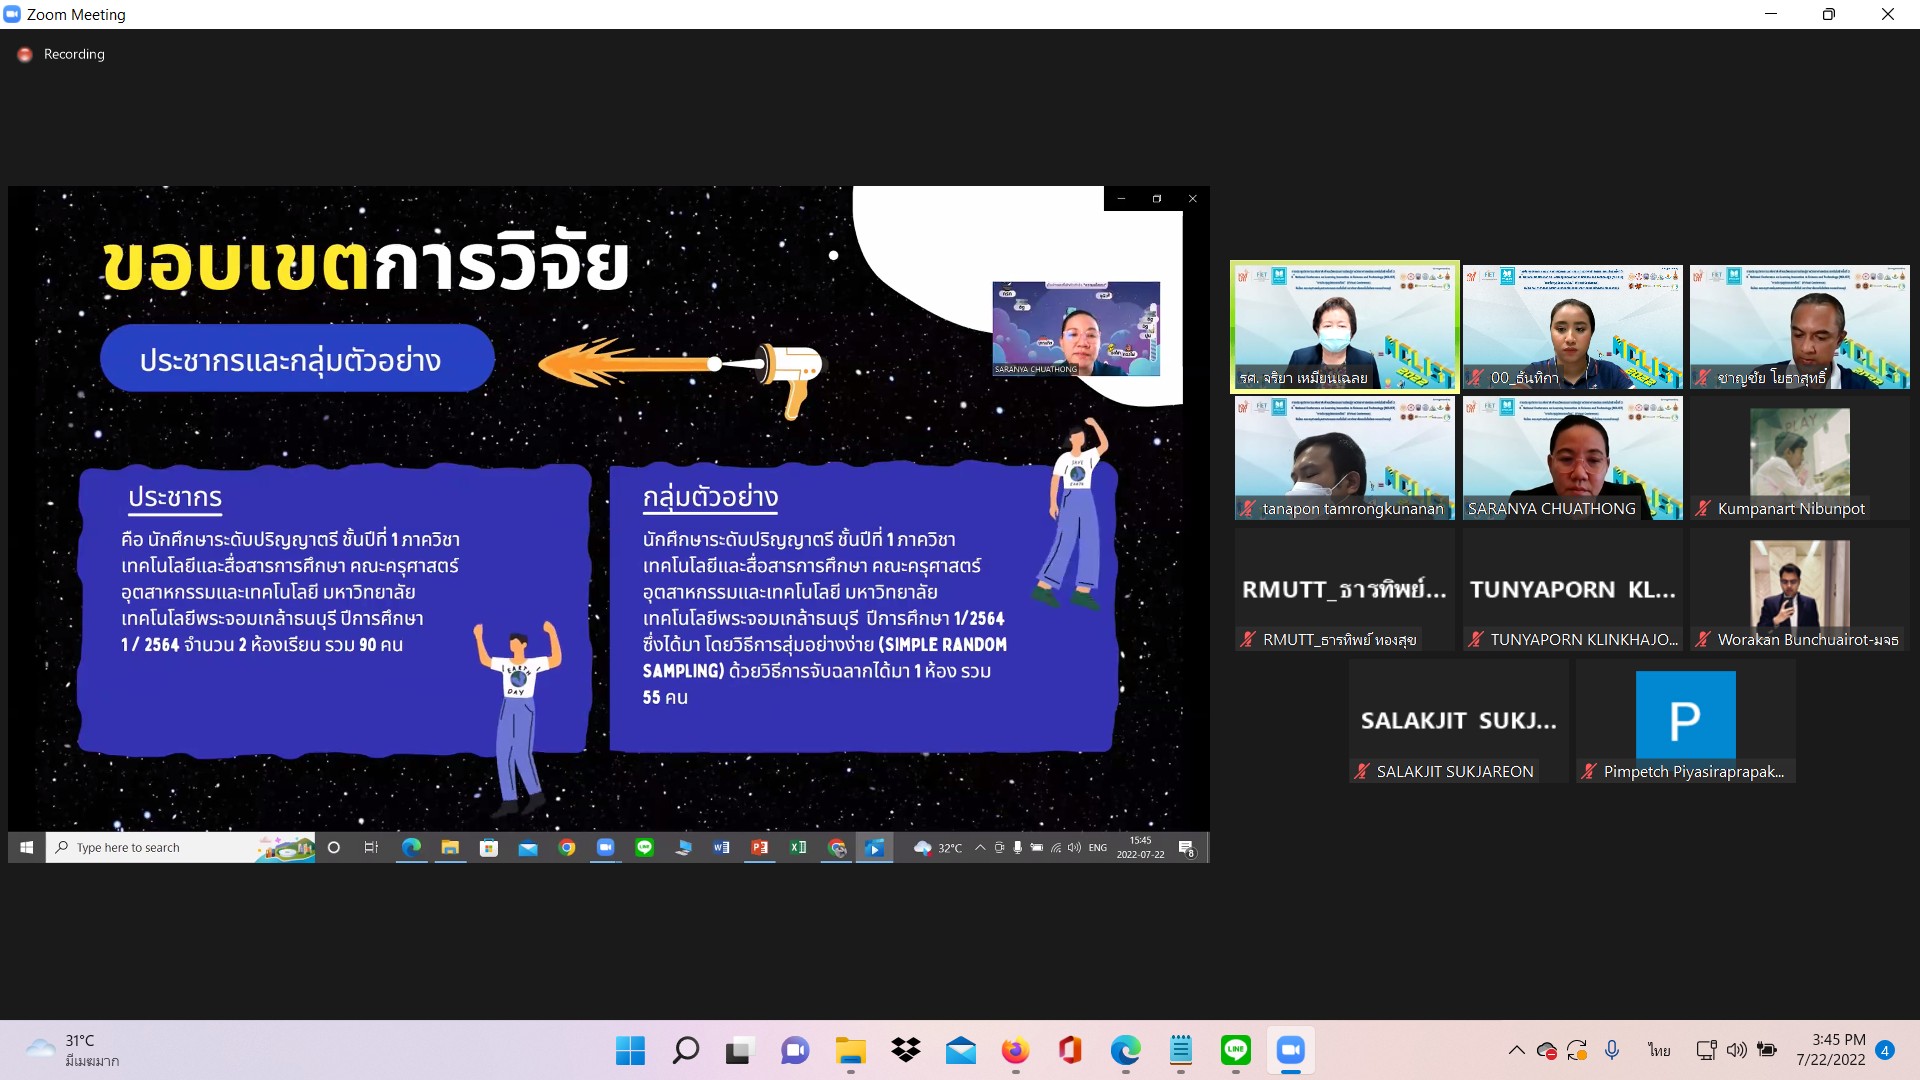Open File Explorer from the taskbar

[x=850, y=1050]
